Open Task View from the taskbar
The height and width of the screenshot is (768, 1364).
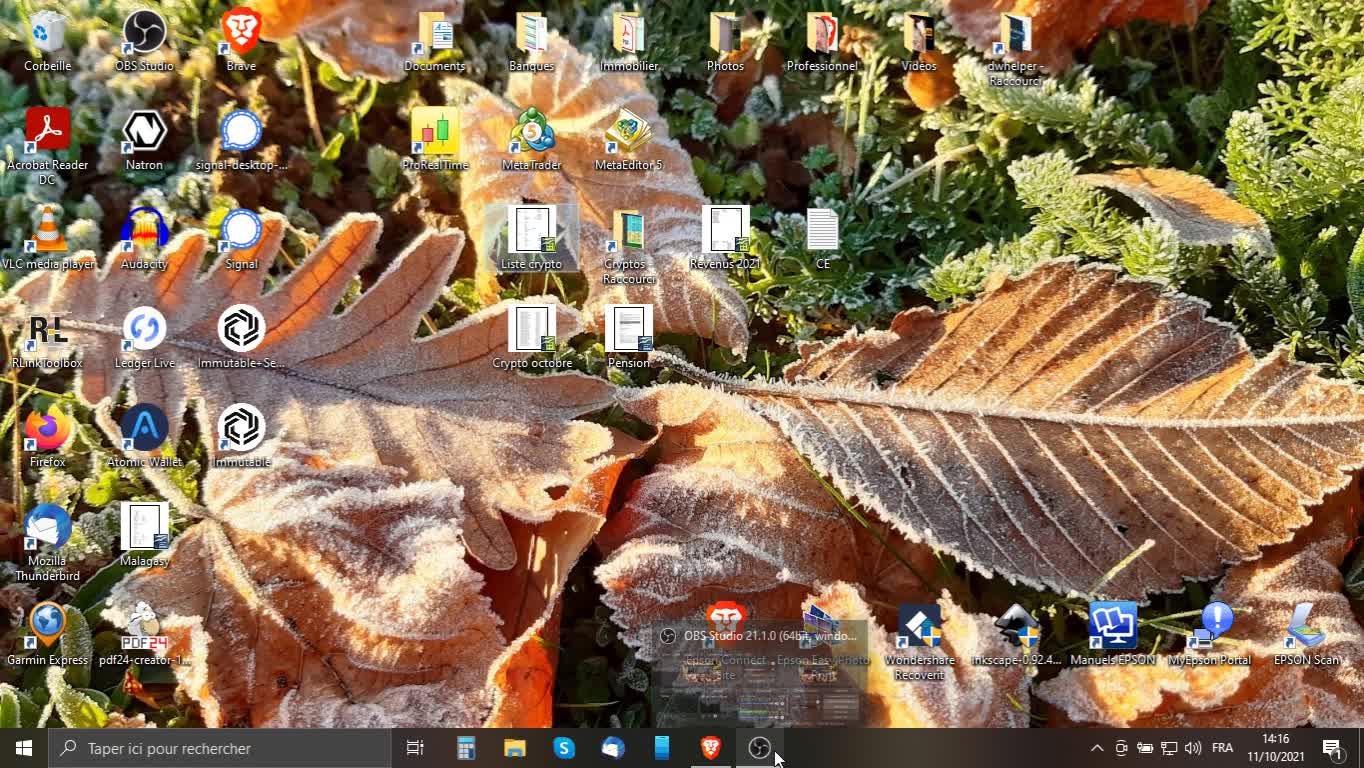click(415, 748)
